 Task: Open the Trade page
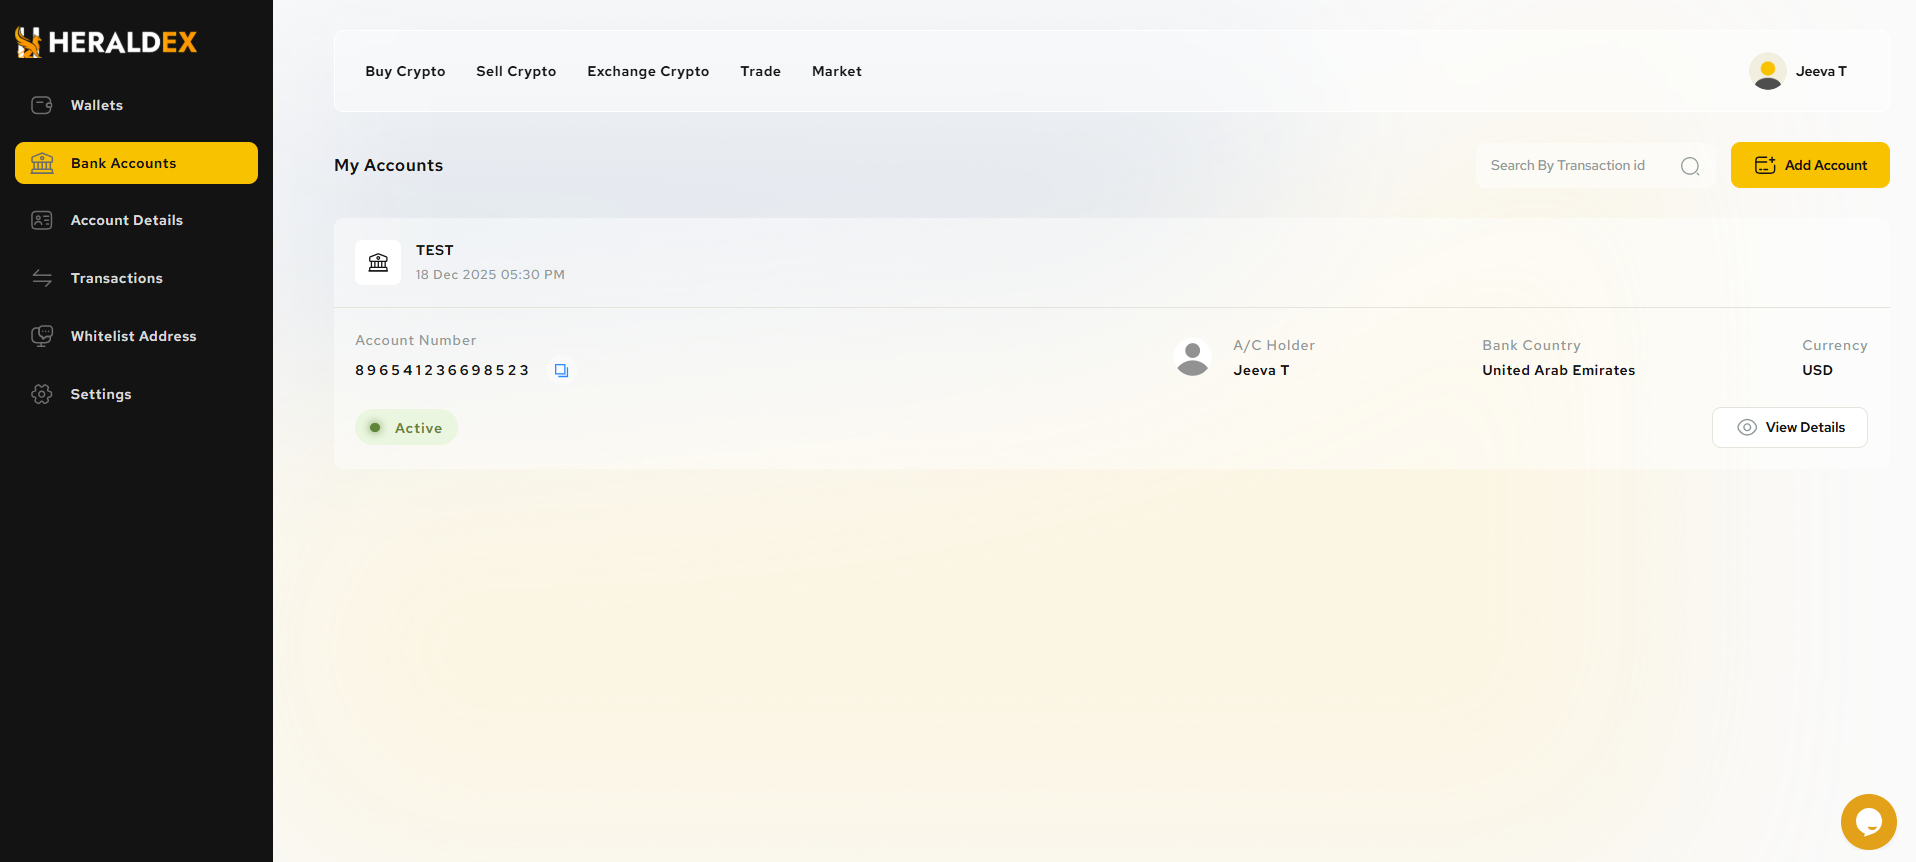[x=760, y=71]
